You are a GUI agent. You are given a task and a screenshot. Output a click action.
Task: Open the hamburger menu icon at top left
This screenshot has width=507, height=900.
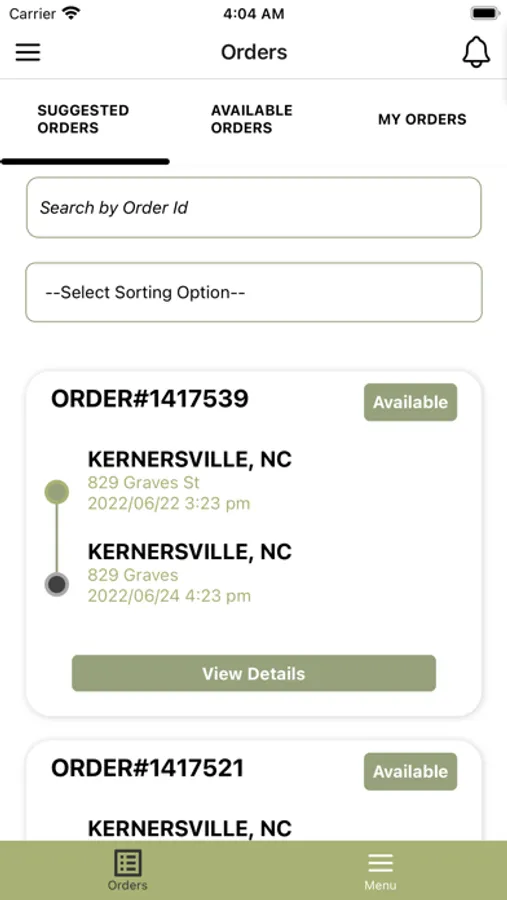pyautogui.click(x=28, y=52)
